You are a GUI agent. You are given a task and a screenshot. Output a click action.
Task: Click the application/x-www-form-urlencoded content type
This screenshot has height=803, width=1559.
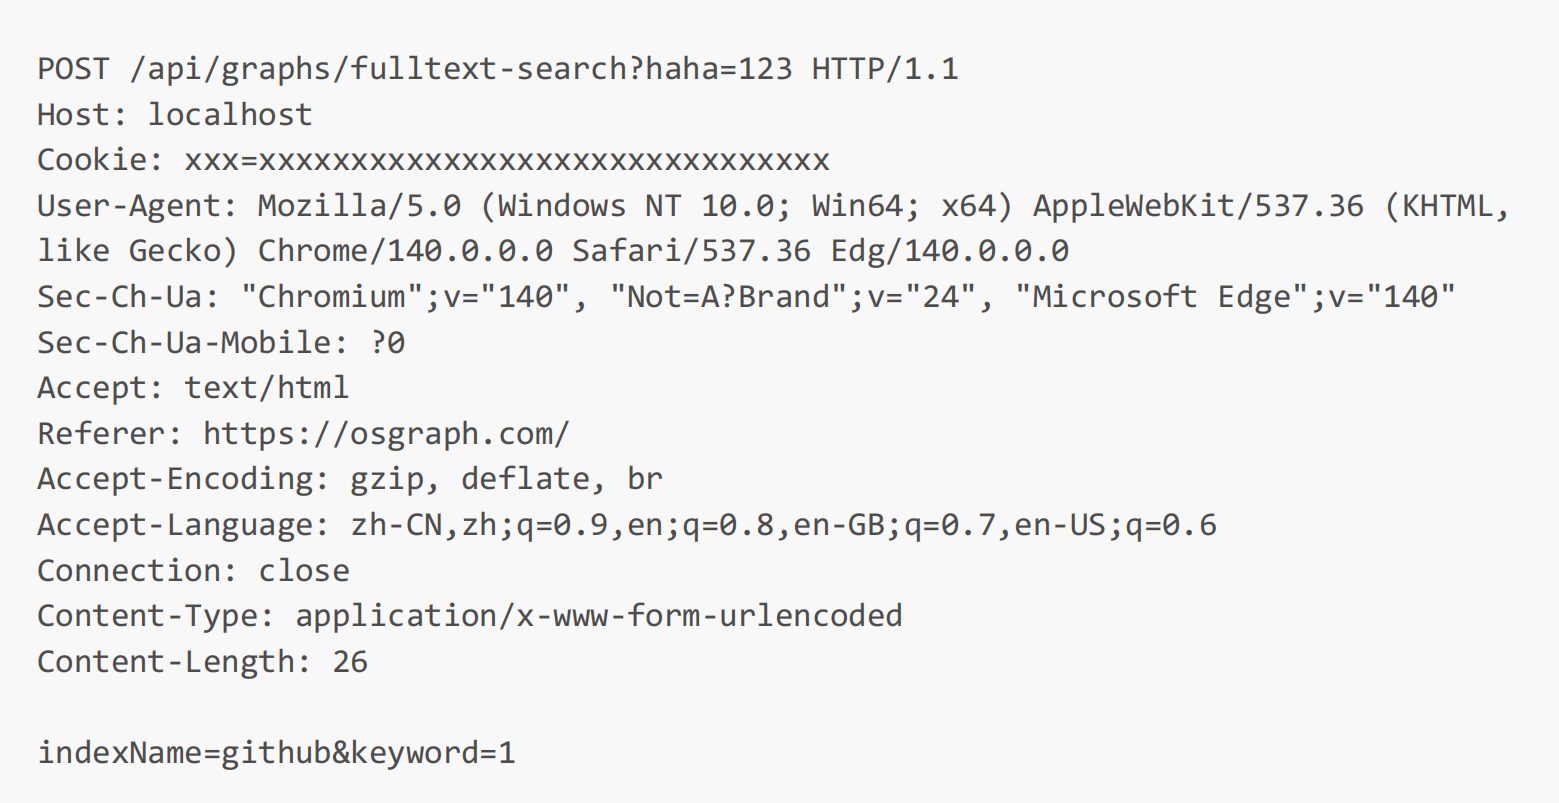tap(599, 615)
